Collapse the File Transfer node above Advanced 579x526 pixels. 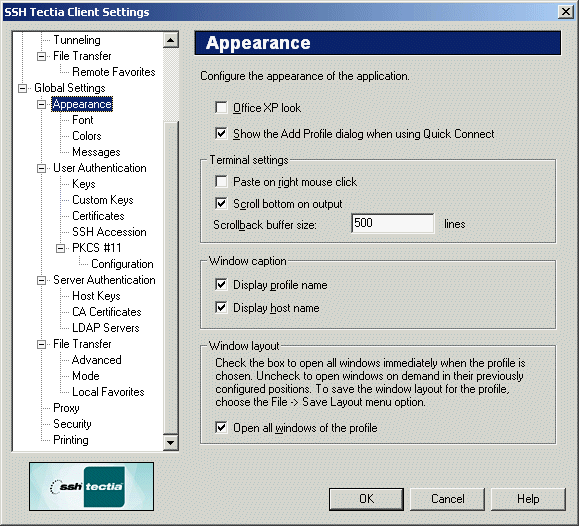(x=42, y=344)
